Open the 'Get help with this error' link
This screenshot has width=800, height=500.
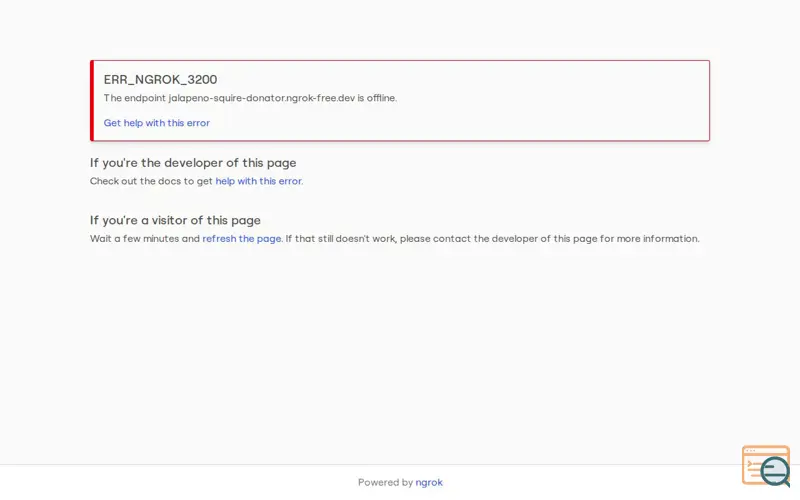tap(157, 123)
